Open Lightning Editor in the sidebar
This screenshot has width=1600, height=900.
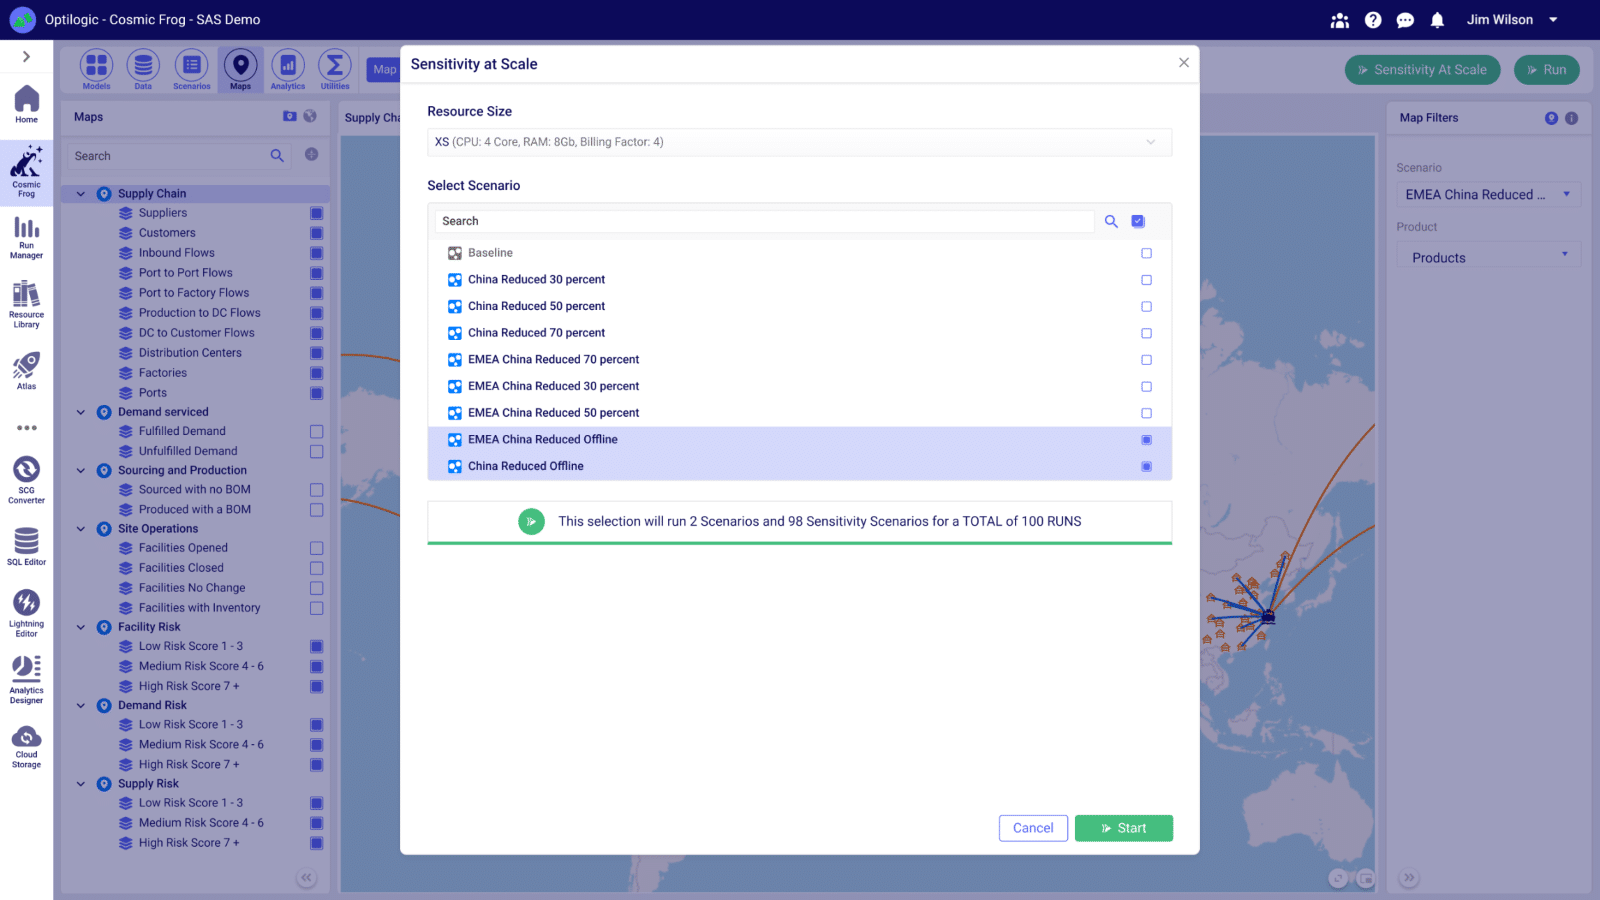[x=26, y=613]
